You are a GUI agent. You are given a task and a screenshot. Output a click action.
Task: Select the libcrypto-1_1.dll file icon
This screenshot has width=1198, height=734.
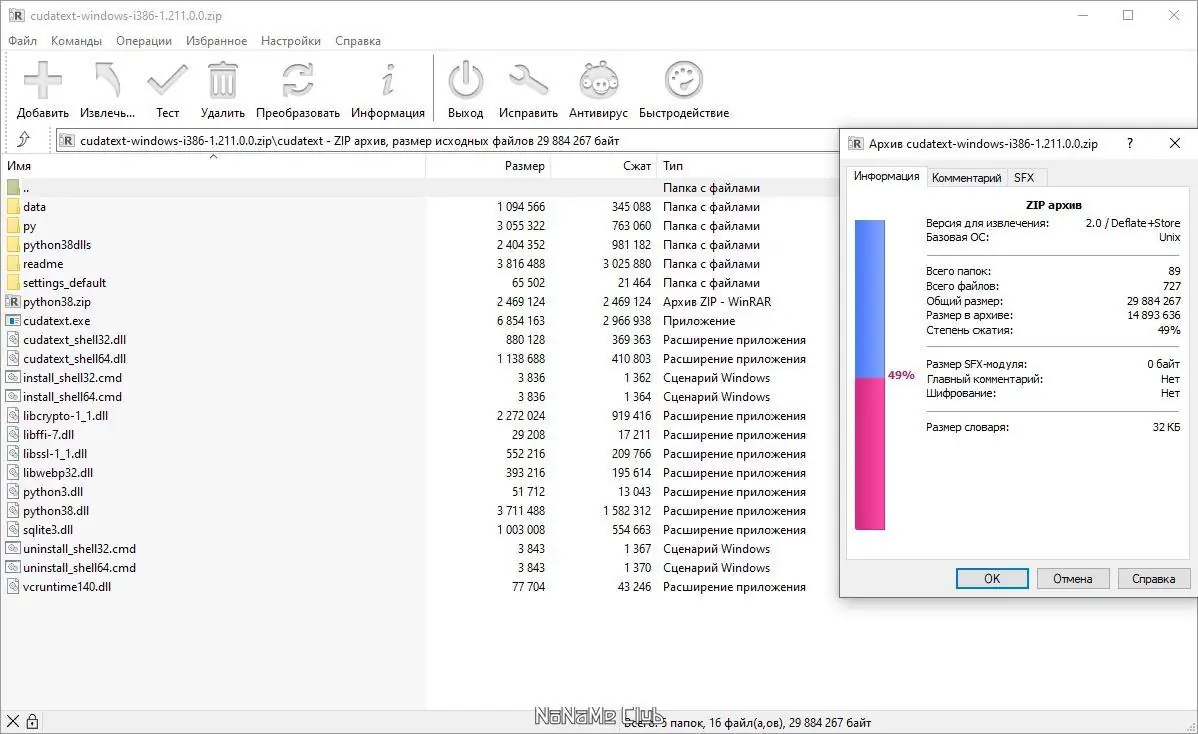(13, 416)
